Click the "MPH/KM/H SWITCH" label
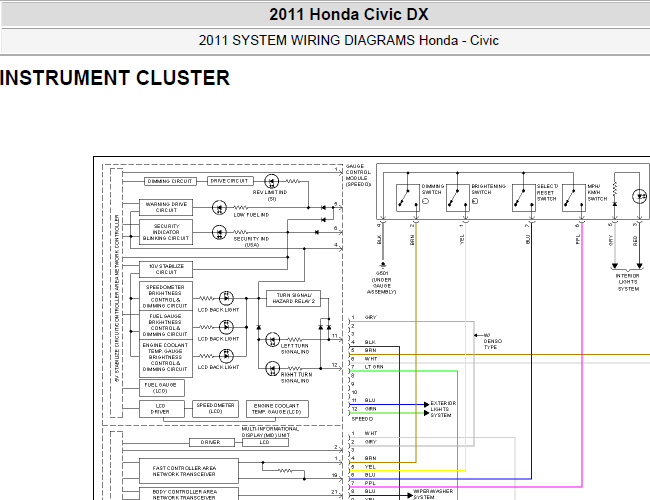 tap(597, 193)
